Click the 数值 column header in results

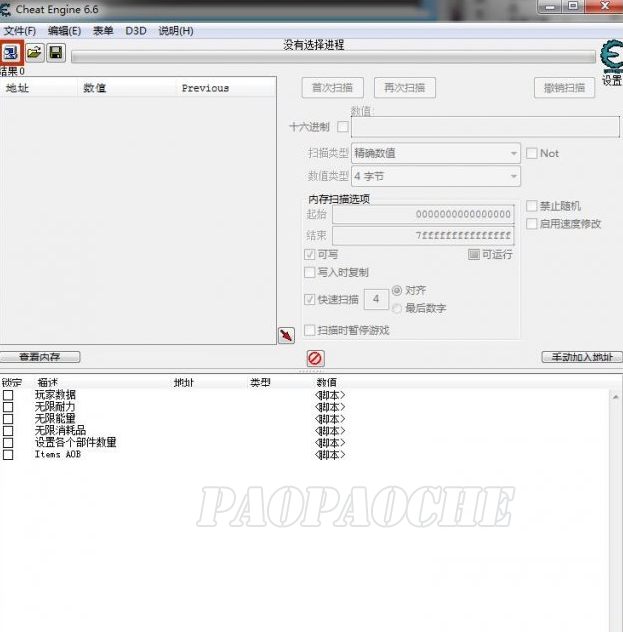coord(127,88)
